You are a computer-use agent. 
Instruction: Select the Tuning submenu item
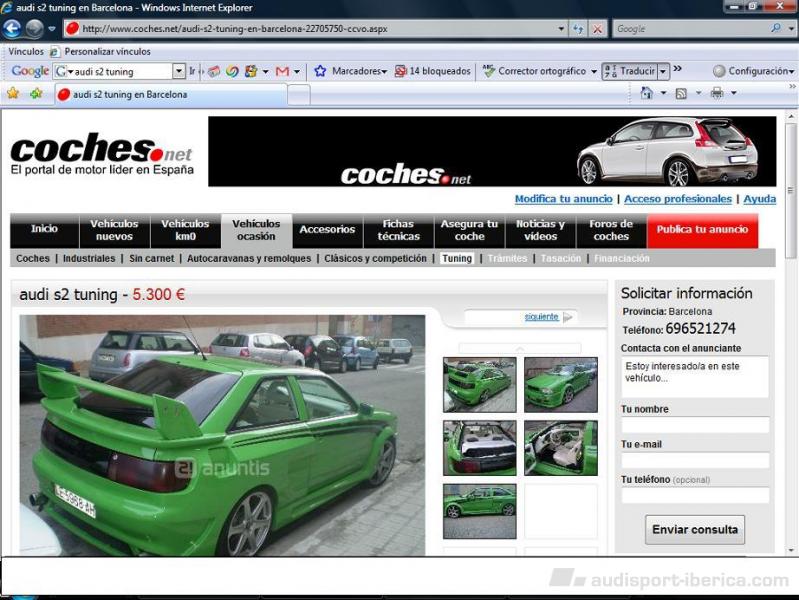[x=457, y=258]
